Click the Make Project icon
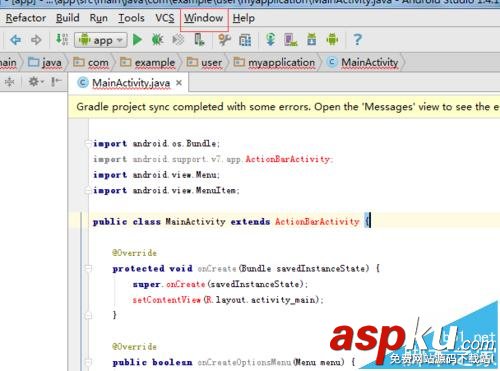 [62, 40]
